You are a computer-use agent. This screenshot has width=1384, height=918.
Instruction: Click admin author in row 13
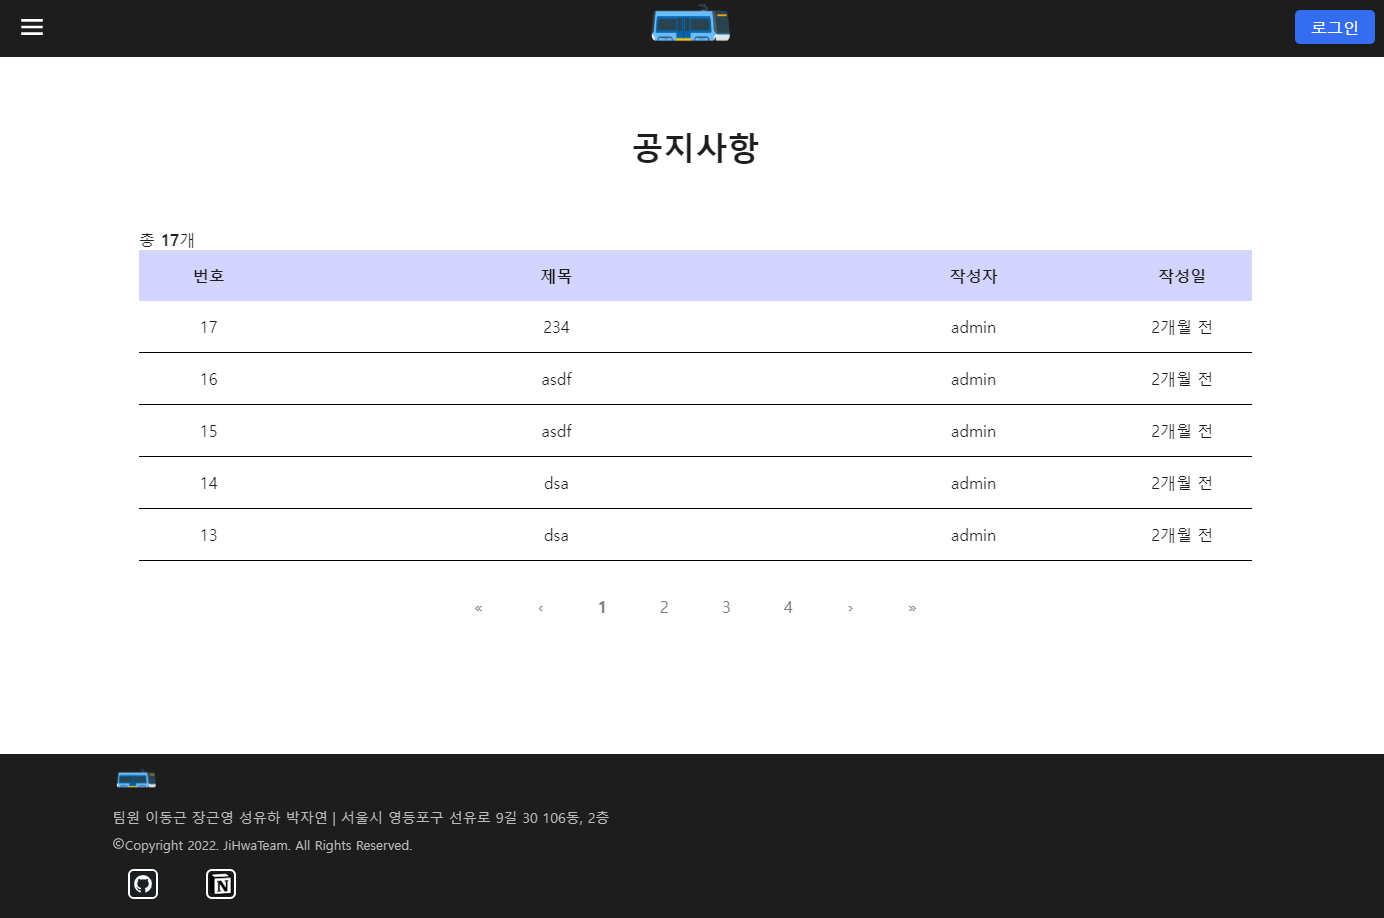(973, 535)
